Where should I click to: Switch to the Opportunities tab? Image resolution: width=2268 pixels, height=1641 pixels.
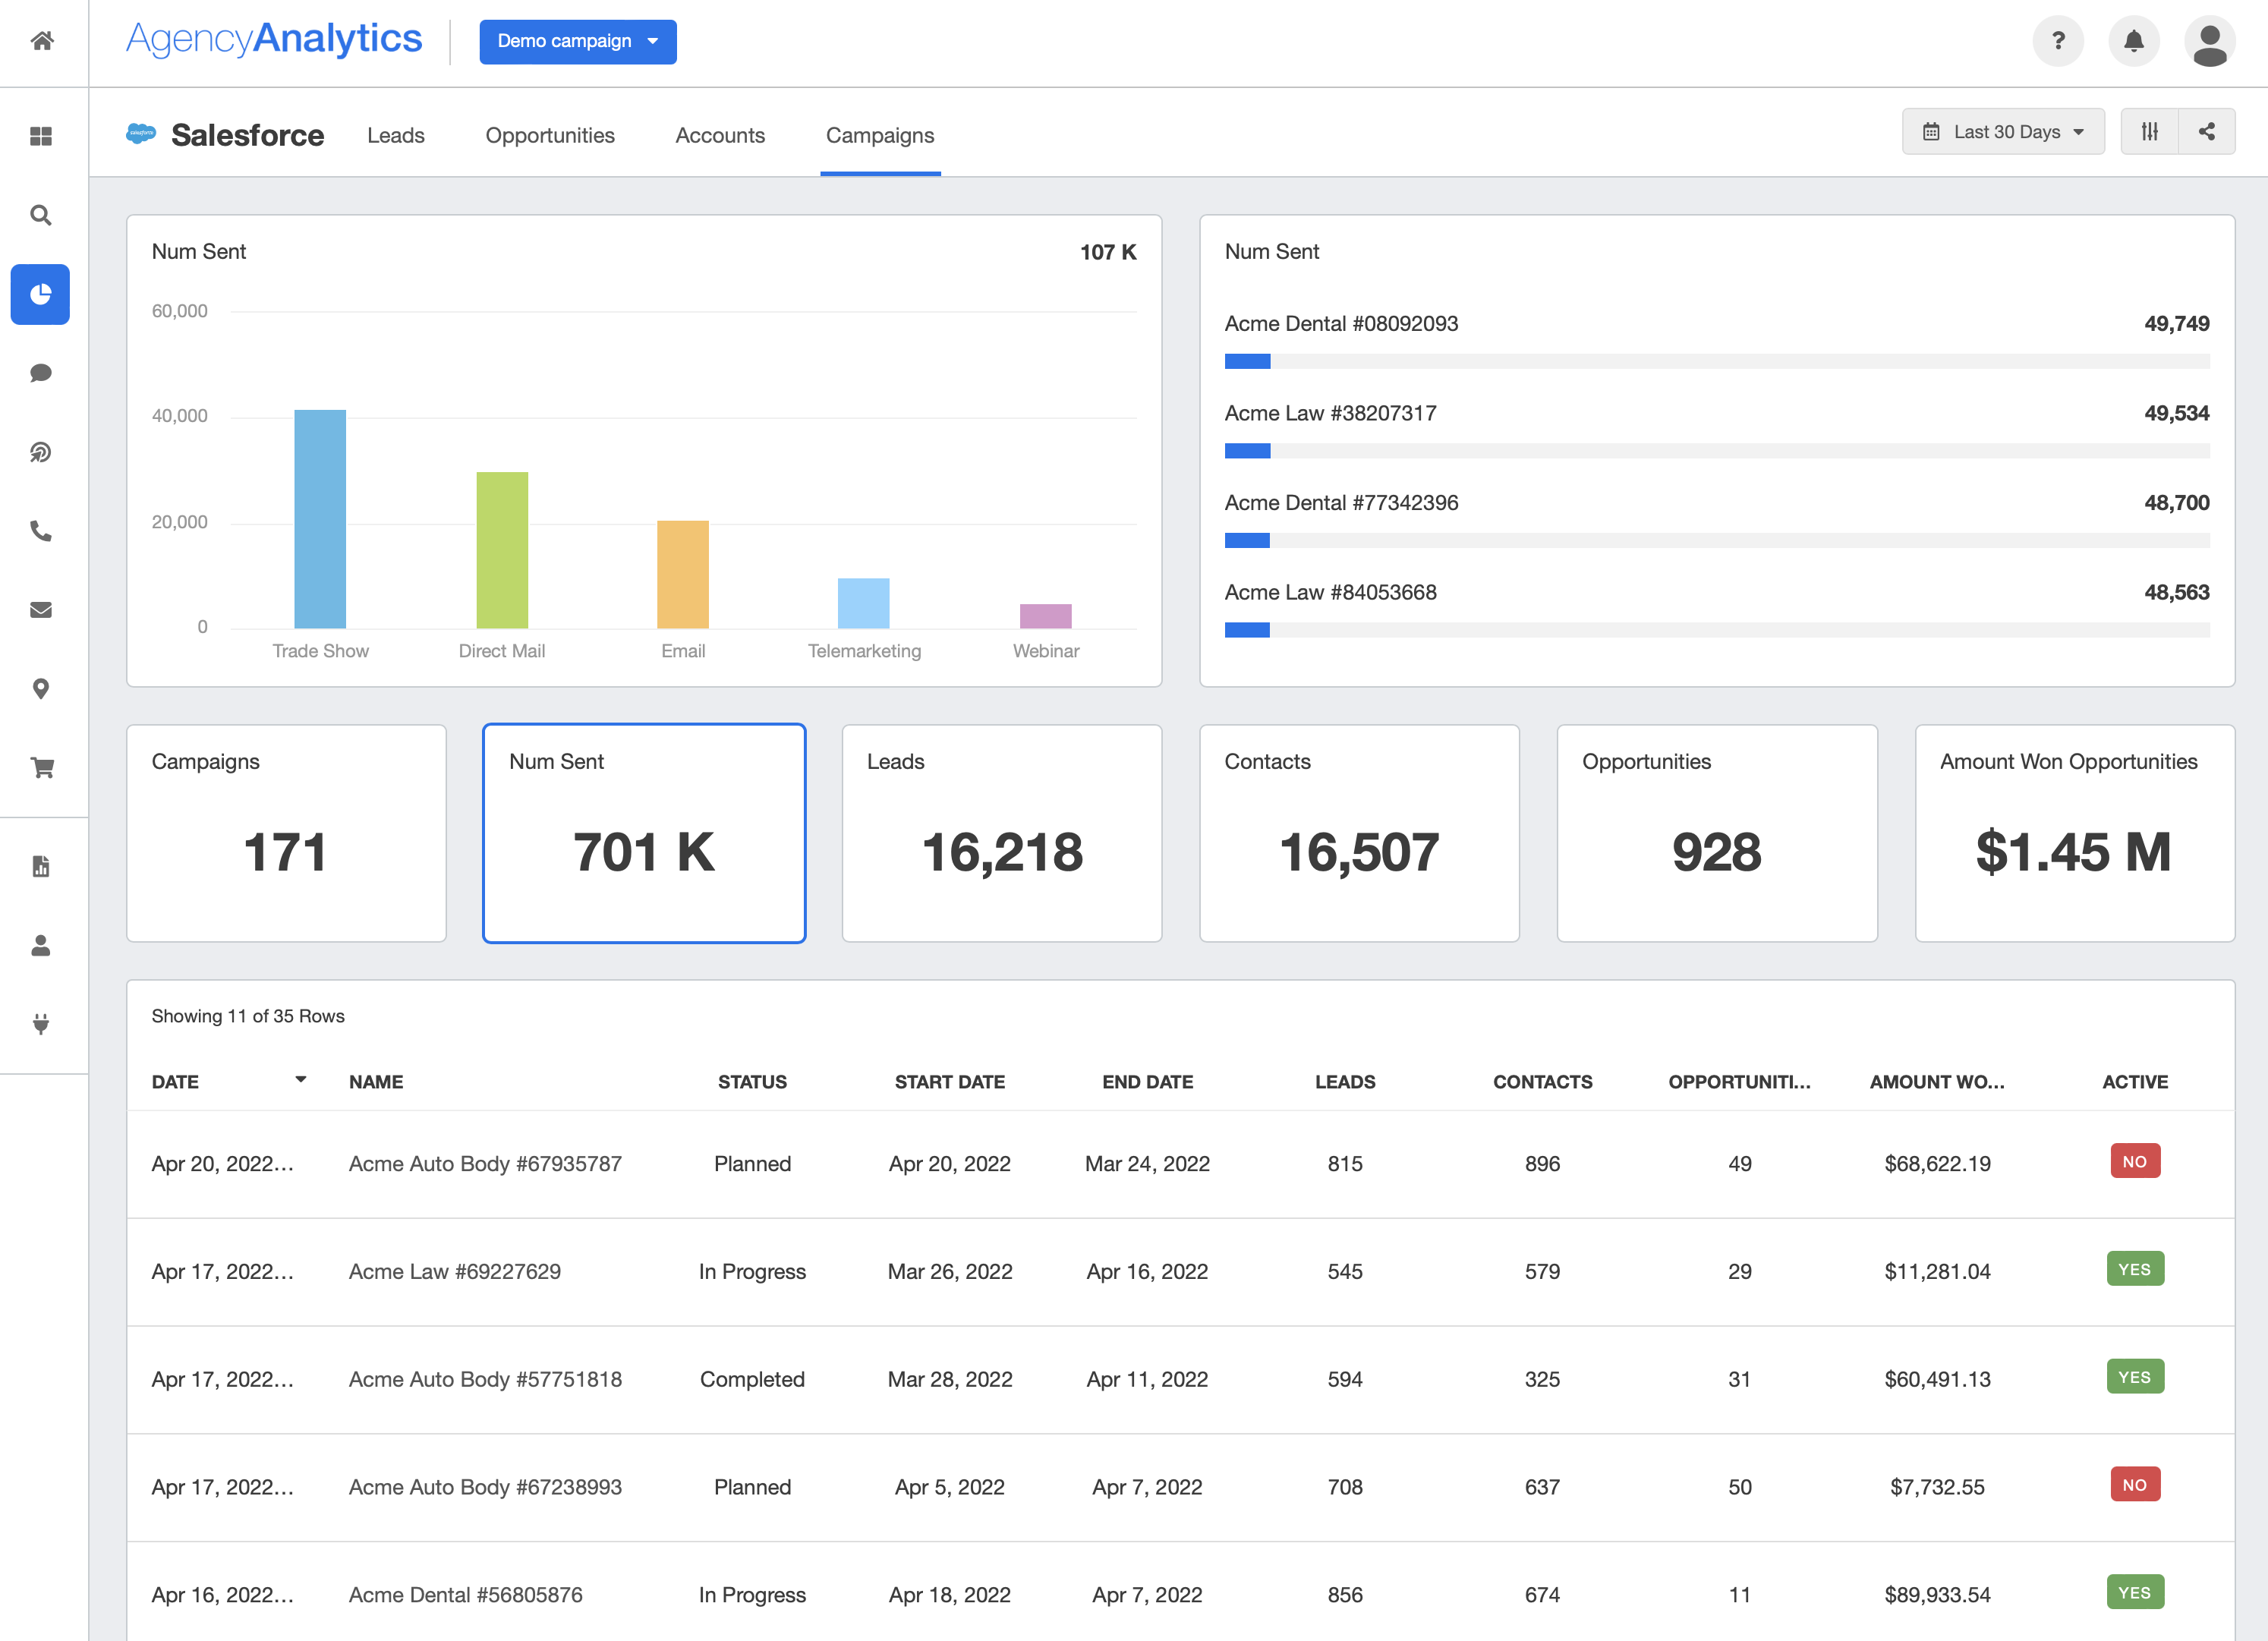click(x=550, y=135)
